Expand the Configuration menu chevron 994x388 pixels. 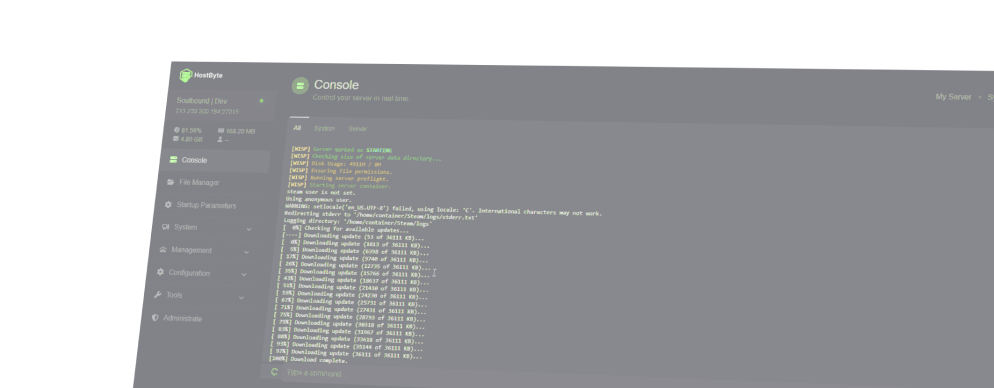pos(244,275)
